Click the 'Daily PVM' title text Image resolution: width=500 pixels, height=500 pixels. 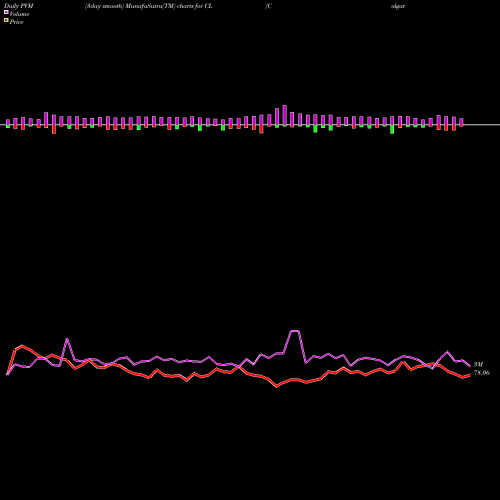(x=19, y=6)
